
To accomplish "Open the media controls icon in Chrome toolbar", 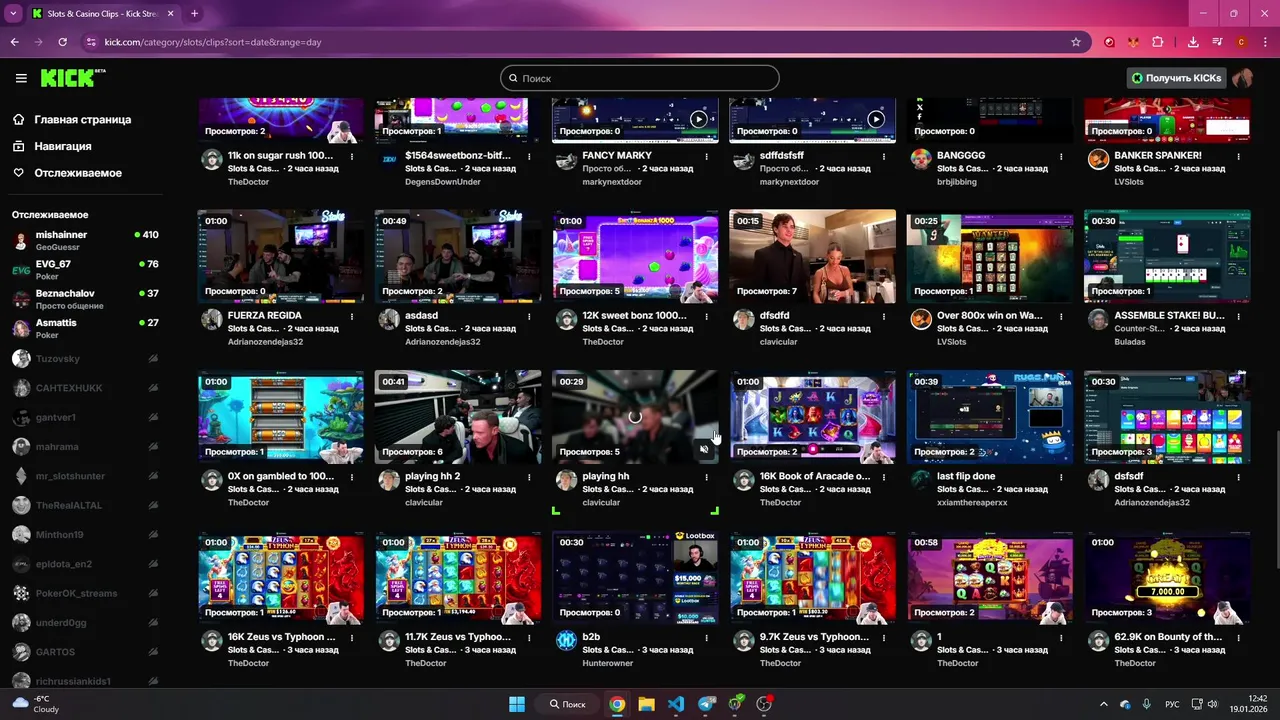I will pyautogui.click(x=1217, y=42).
